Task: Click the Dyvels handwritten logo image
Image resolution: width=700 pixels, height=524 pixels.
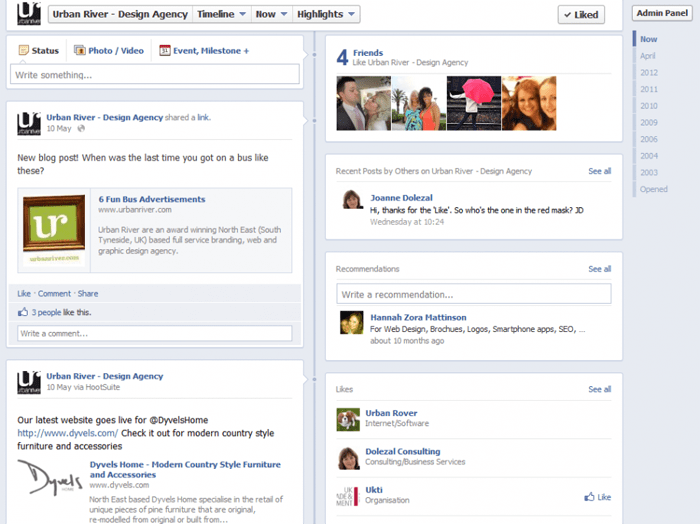Action: tap(50, 477)
